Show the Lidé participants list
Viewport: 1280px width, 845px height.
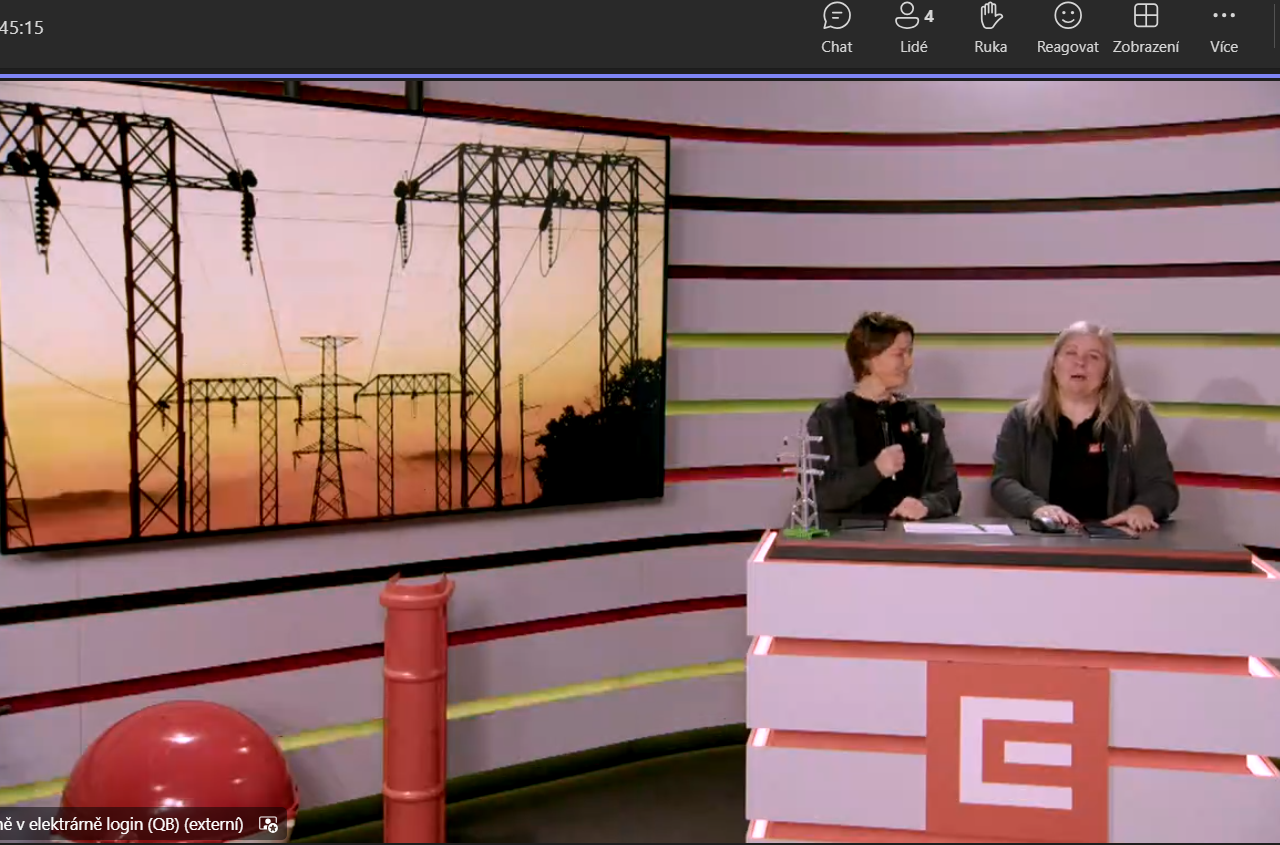914,28
